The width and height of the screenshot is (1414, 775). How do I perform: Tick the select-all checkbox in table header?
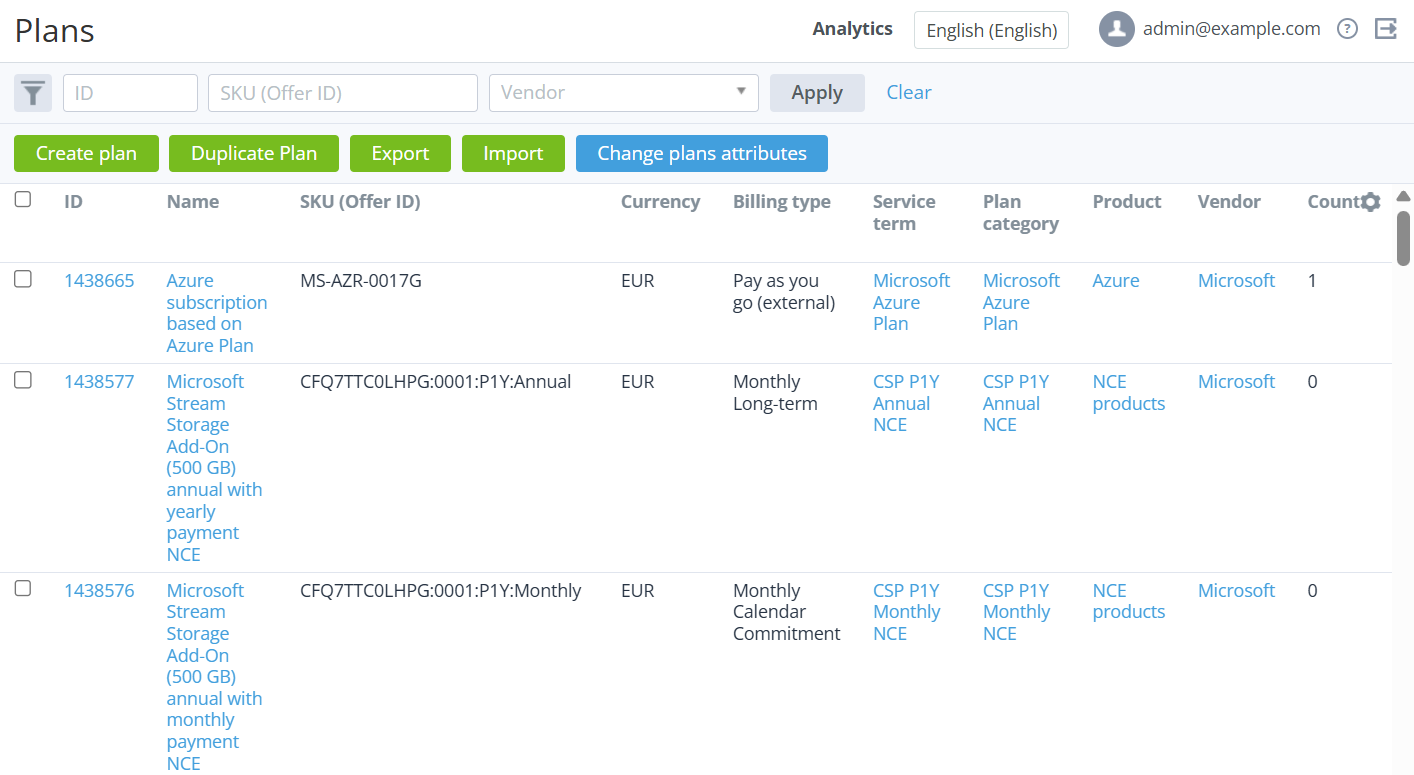click(23, 199)
